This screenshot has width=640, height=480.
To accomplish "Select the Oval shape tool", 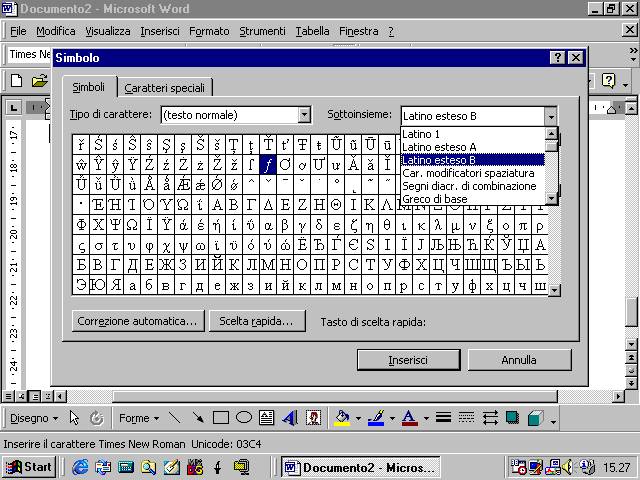I will tap(244, 418).
